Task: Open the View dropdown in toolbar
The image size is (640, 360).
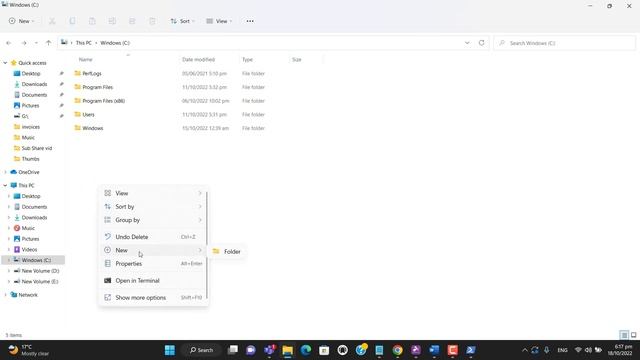Action: (219, 21)
